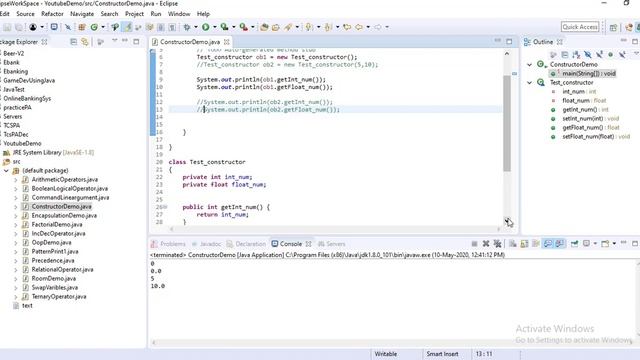Open the Open Console dropdown arrow
The height and width of the screenshot is (360, 640).
point(614,244)
